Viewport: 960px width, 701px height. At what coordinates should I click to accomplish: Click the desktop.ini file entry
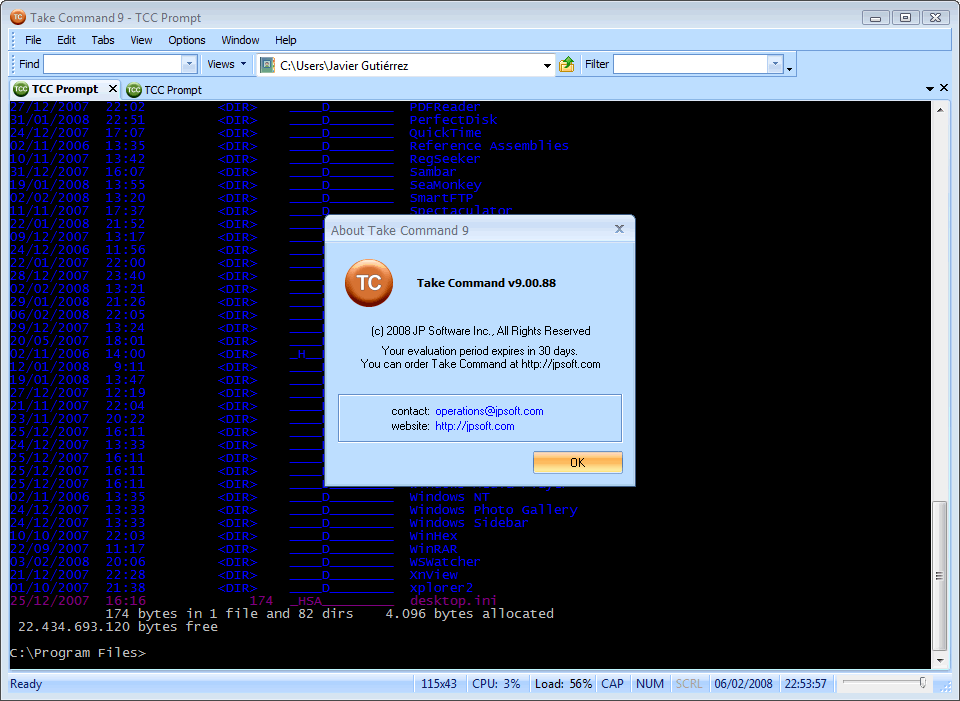(453, 601)
